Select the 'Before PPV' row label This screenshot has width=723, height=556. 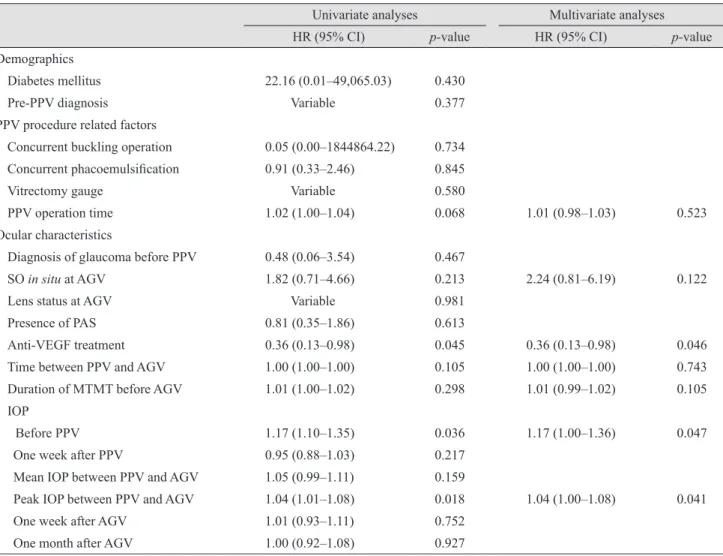click(47, 433)
